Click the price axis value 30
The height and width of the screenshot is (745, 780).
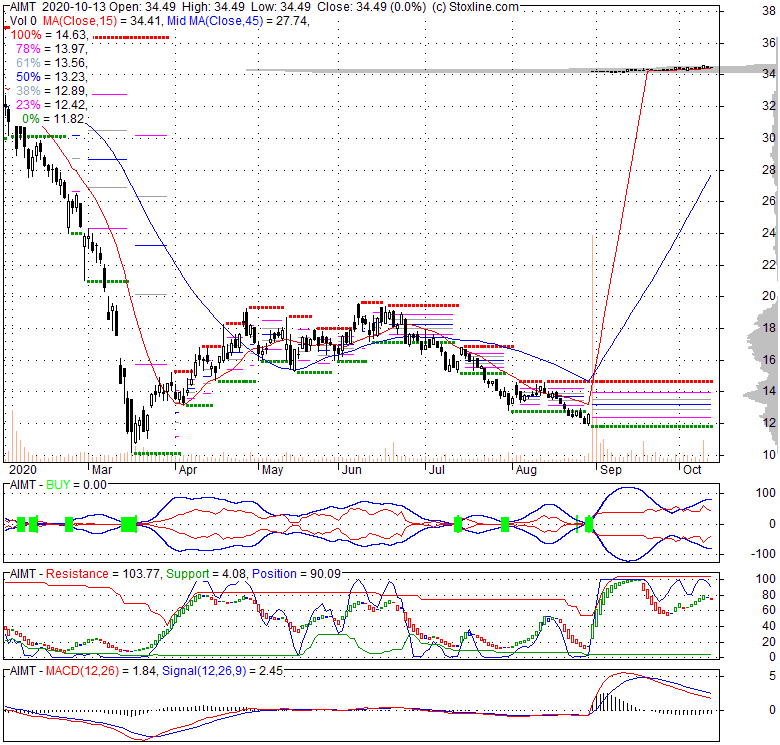pyautogui.click(x=769, y=138)
